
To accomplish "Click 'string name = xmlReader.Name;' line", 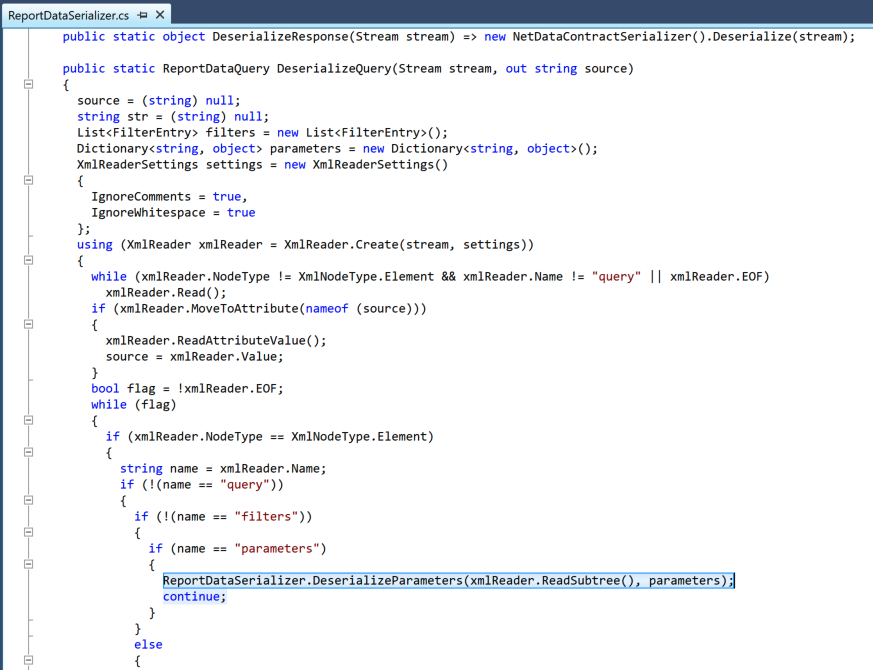I will 223,468.
